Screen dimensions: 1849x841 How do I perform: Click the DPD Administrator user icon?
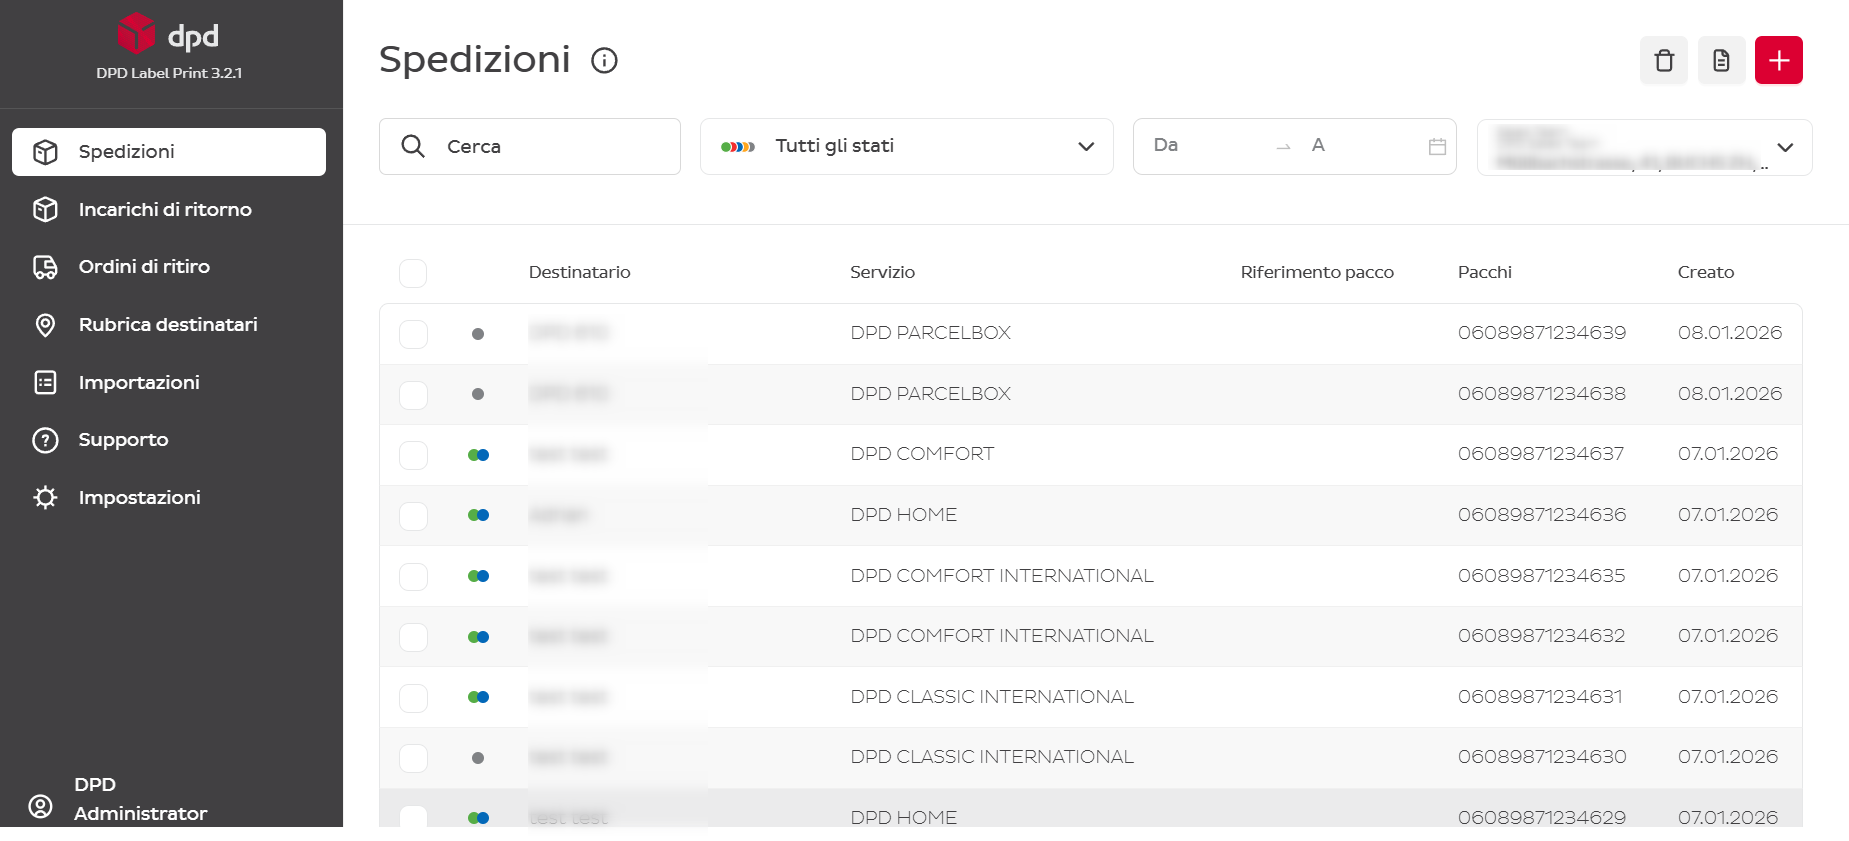point(41,806)
